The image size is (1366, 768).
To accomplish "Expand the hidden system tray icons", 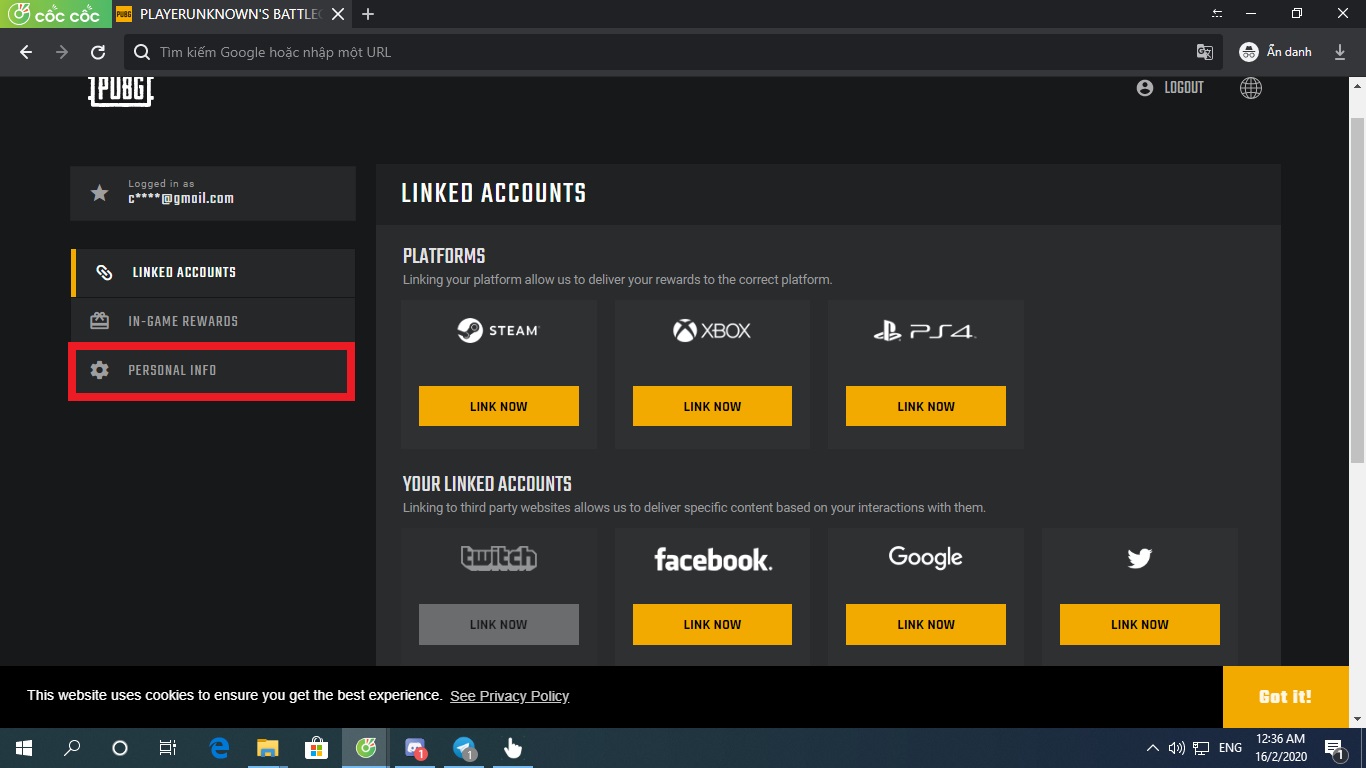I will (x=1153, y=748).
